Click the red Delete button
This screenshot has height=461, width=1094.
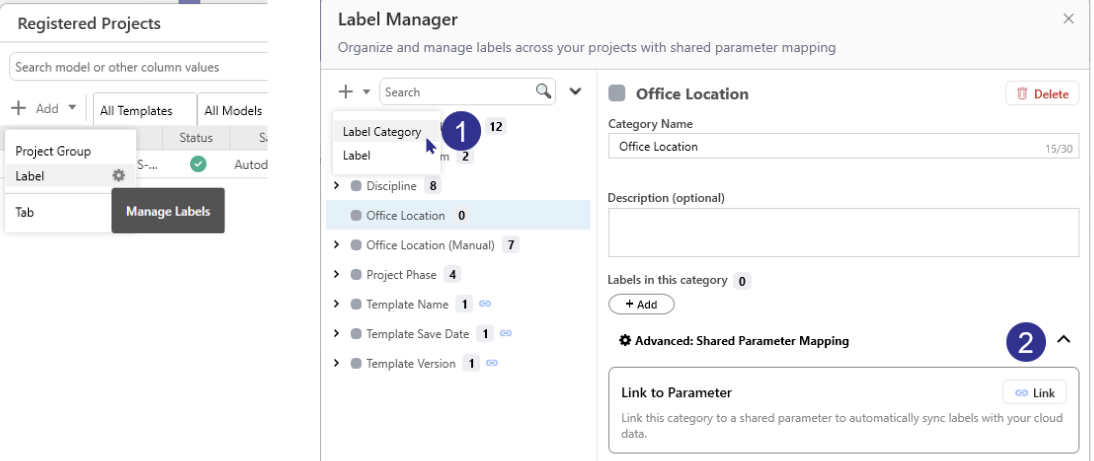(x=1042, y=93)
